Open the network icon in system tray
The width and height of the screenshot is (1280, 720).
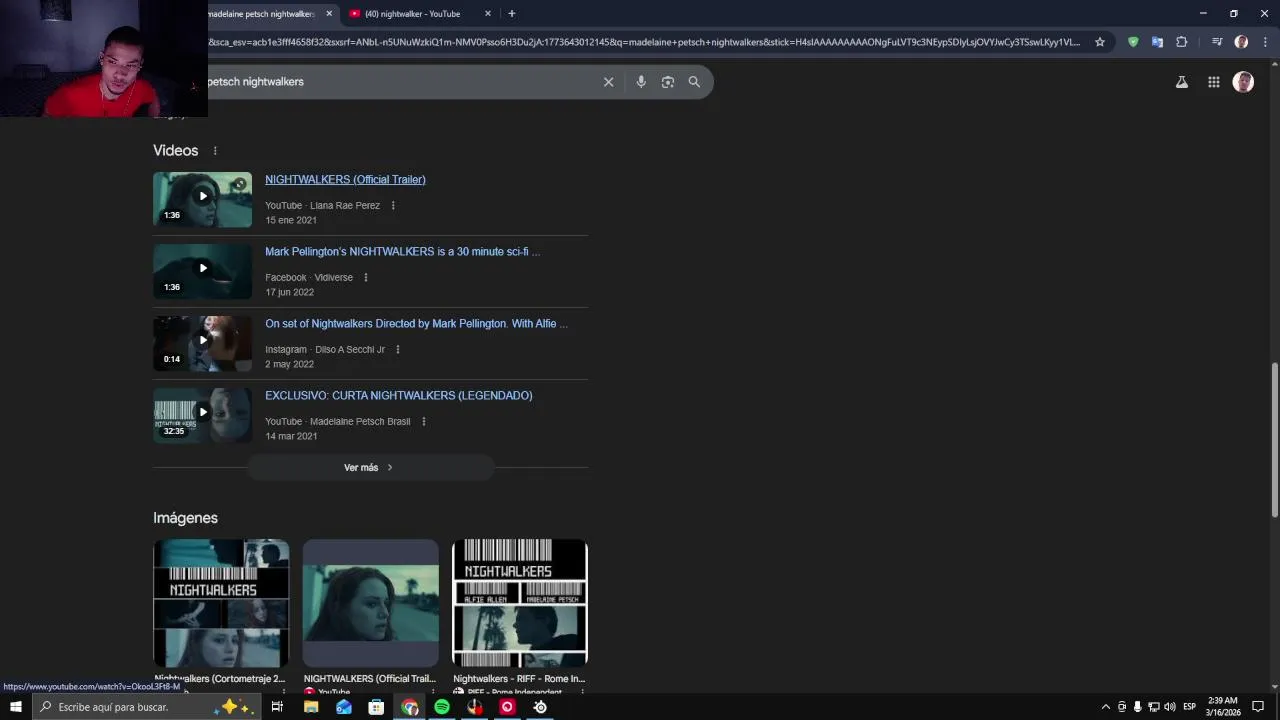coord(1154,707)
